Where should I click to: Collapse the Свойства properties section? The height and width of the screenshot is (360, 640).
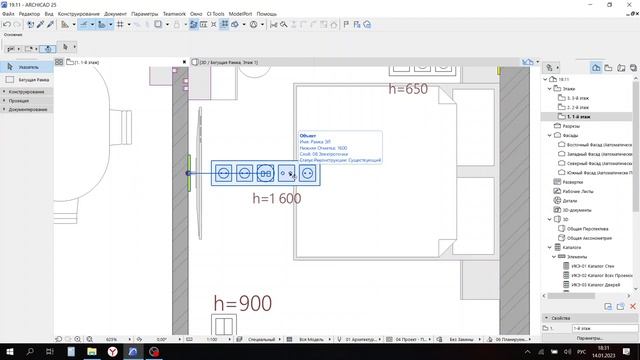546,318
